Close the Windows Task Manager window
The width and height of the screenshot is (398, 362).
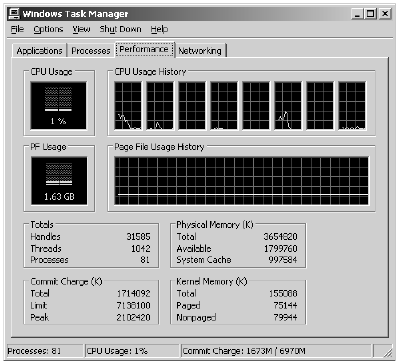(385, 14)
